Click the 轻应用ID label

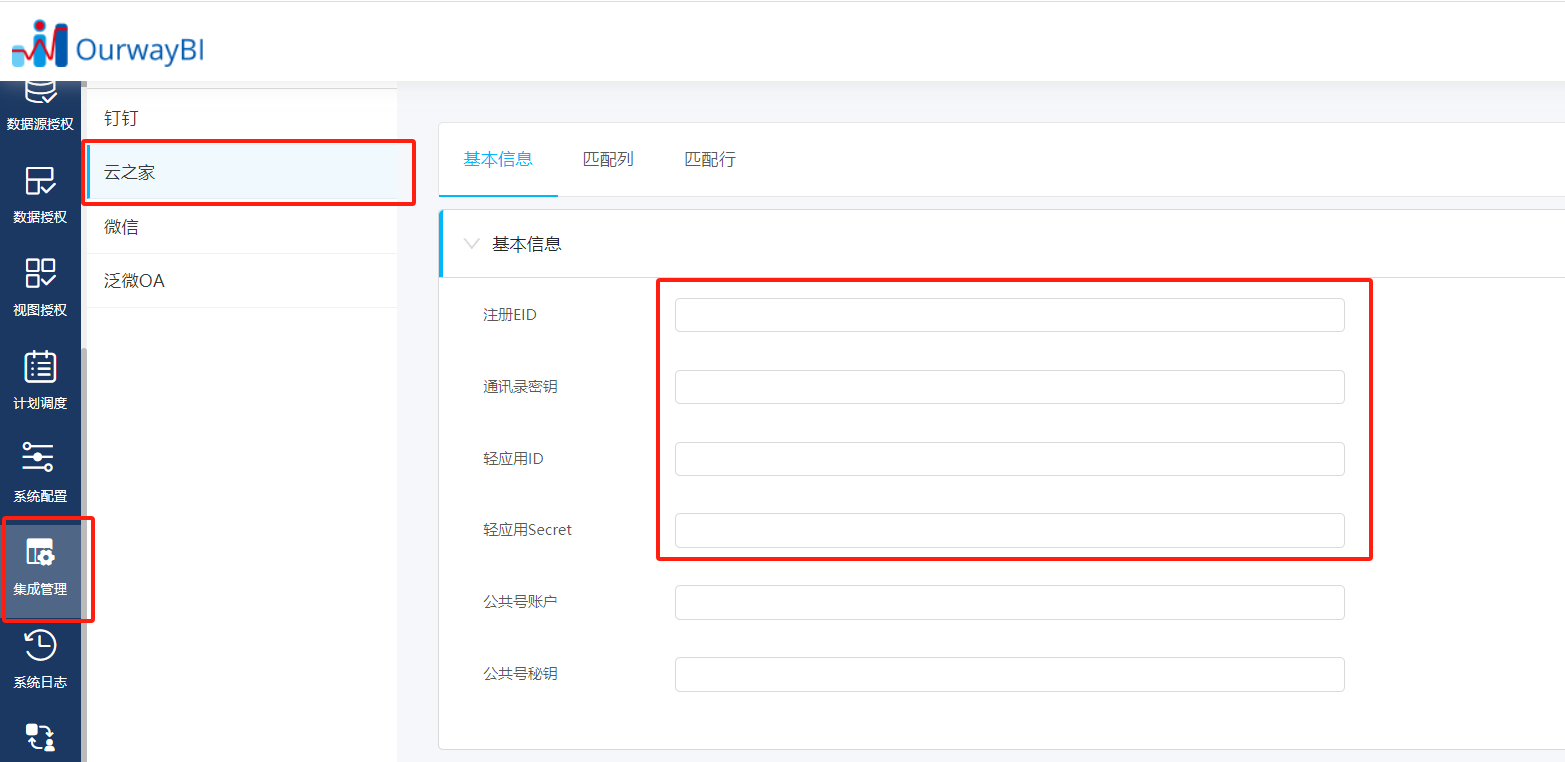tap(513, 458)
